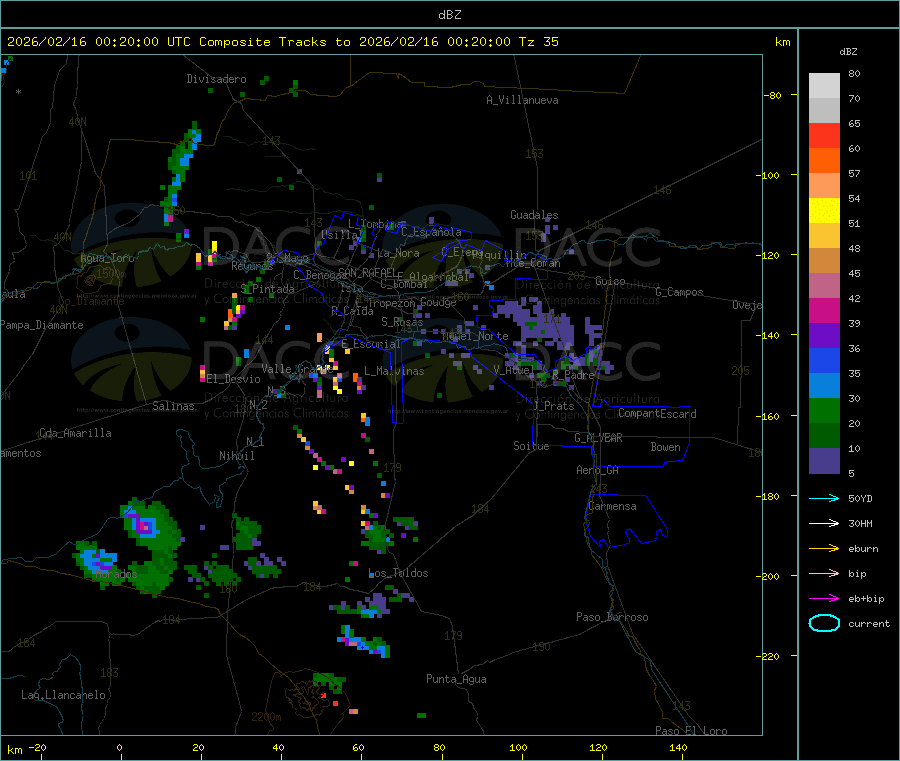Click the dBZ title at top

(449, 14)
